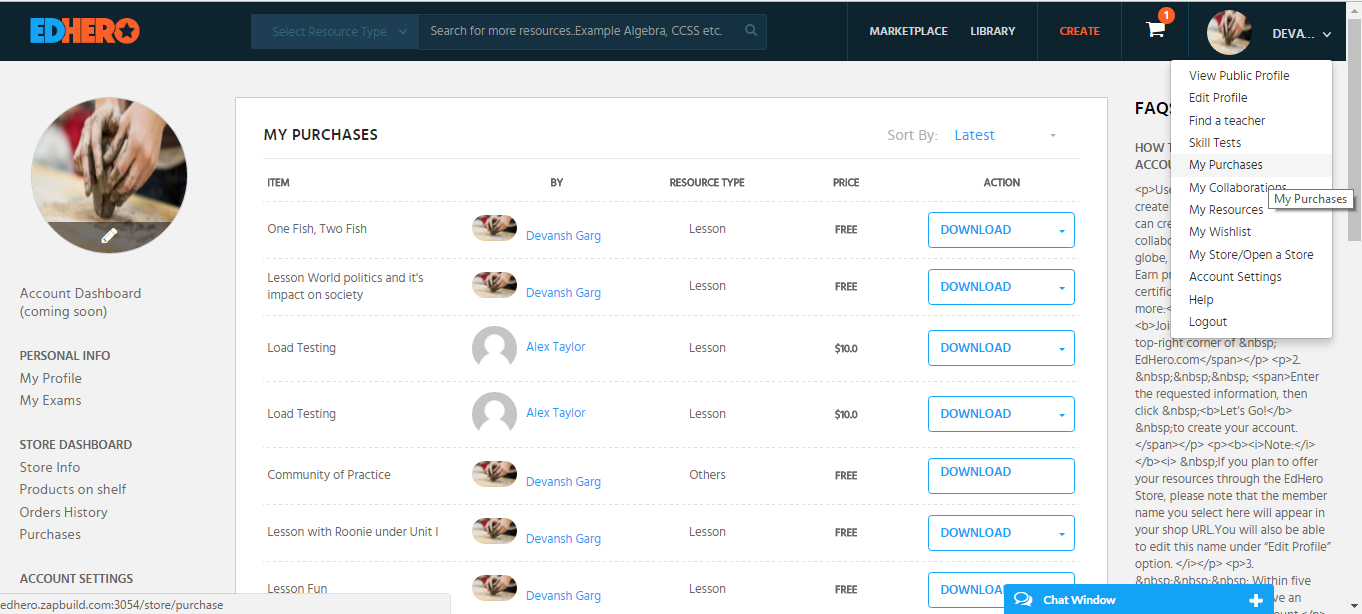Select My Store/Open a Store menu item
The width and height of the screenshot is (1362, 614).
click(1251, 254)
